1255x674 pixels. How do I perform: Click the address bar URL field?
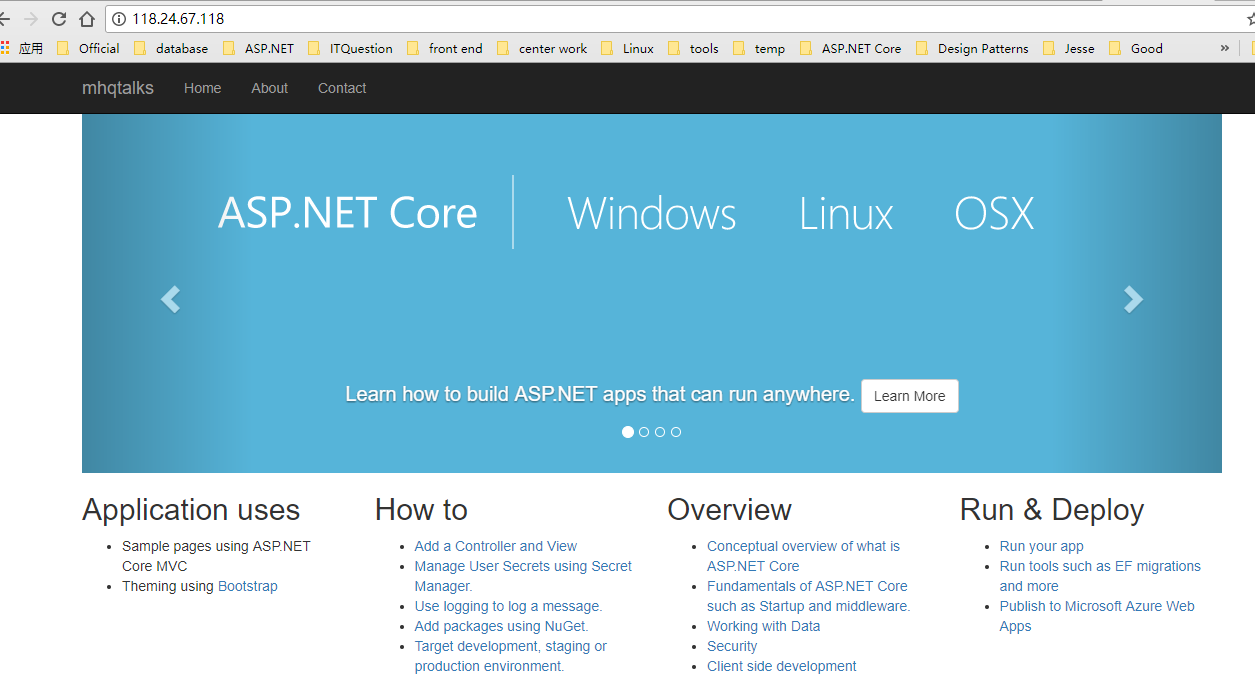(x=680, y=19)
